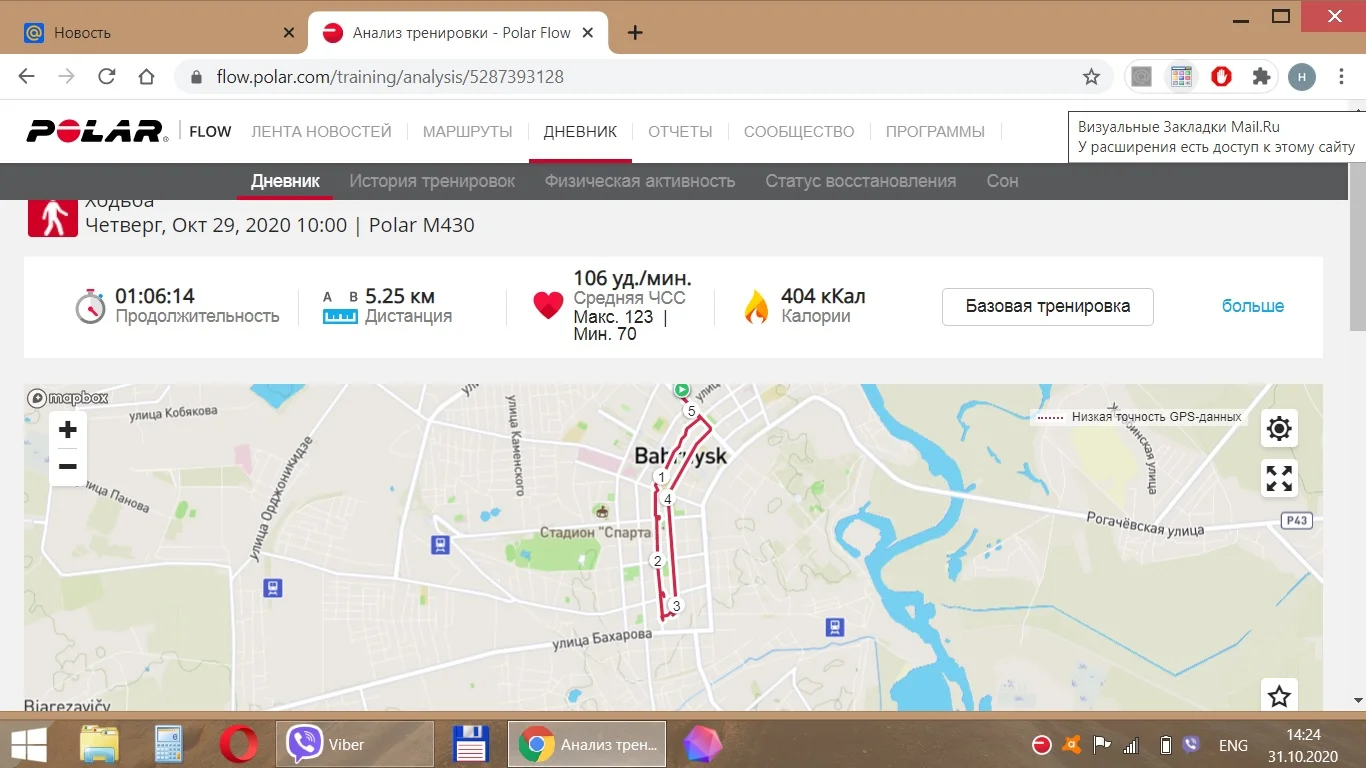Click the 5.25 км distance value
The height and width of the screenshot is (768, 1366).
(x=400, y=296)
